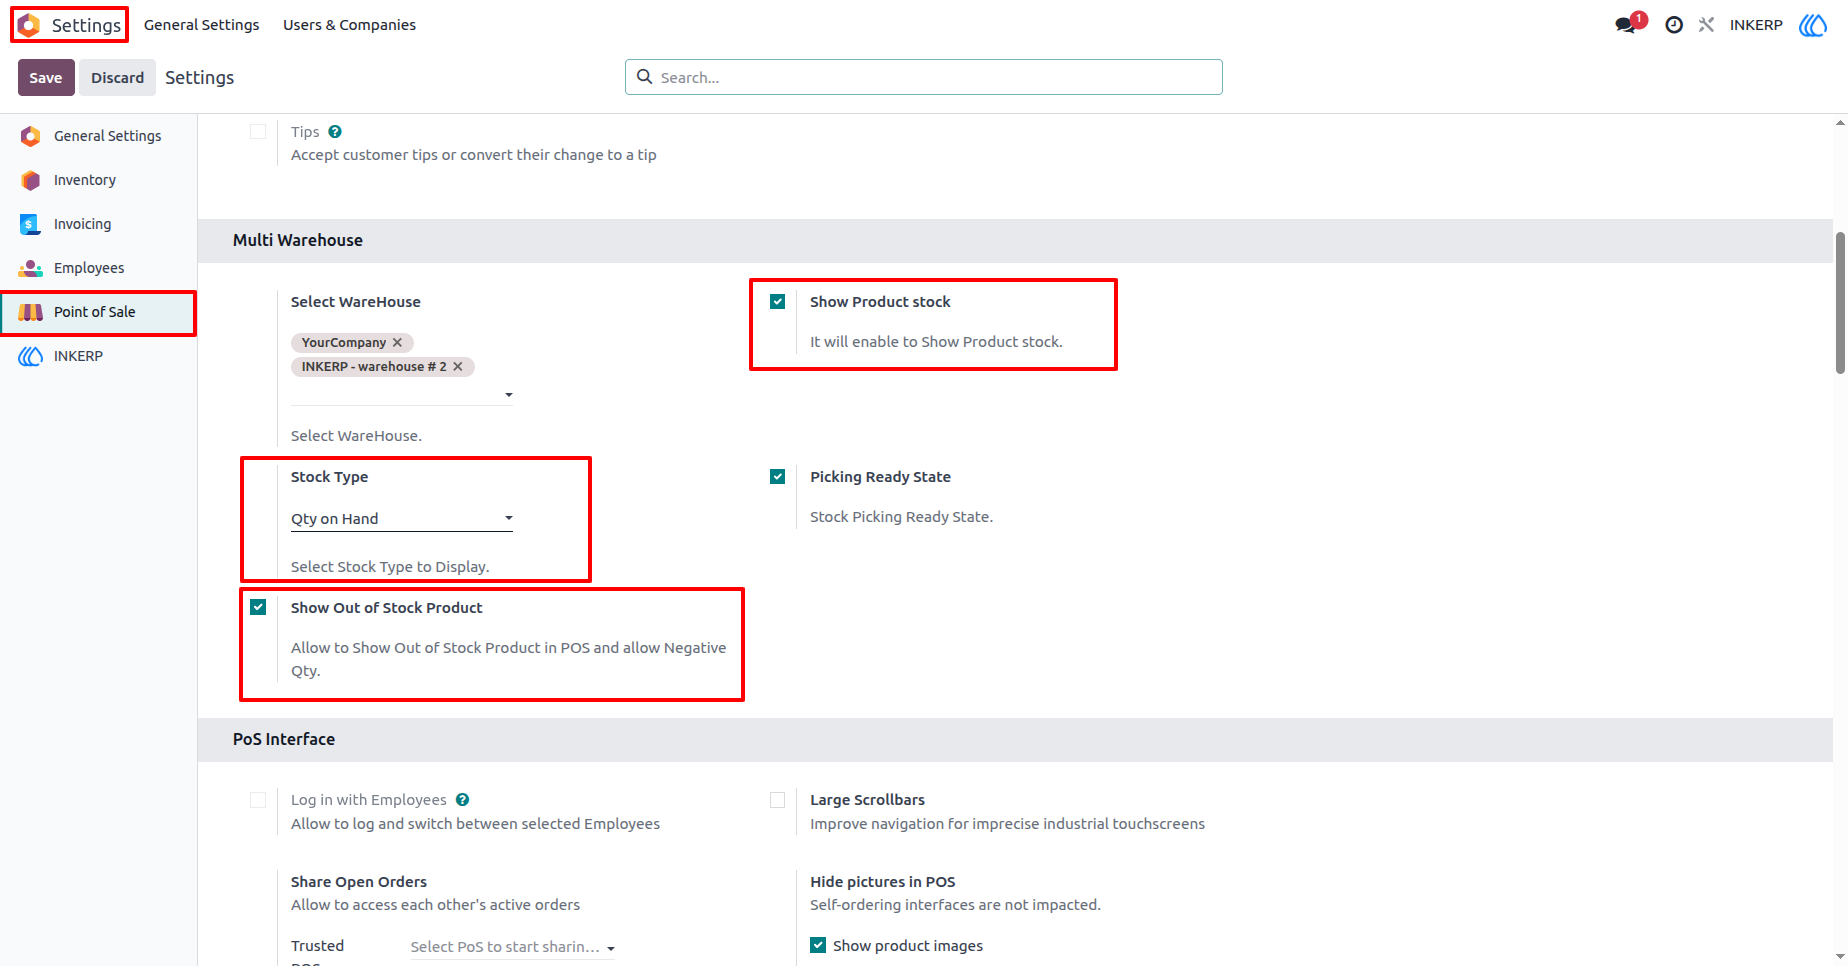Click the INKERP user avatar logo
The height and width of the screenshot is (966, 1848).
tap(1812, 25)
